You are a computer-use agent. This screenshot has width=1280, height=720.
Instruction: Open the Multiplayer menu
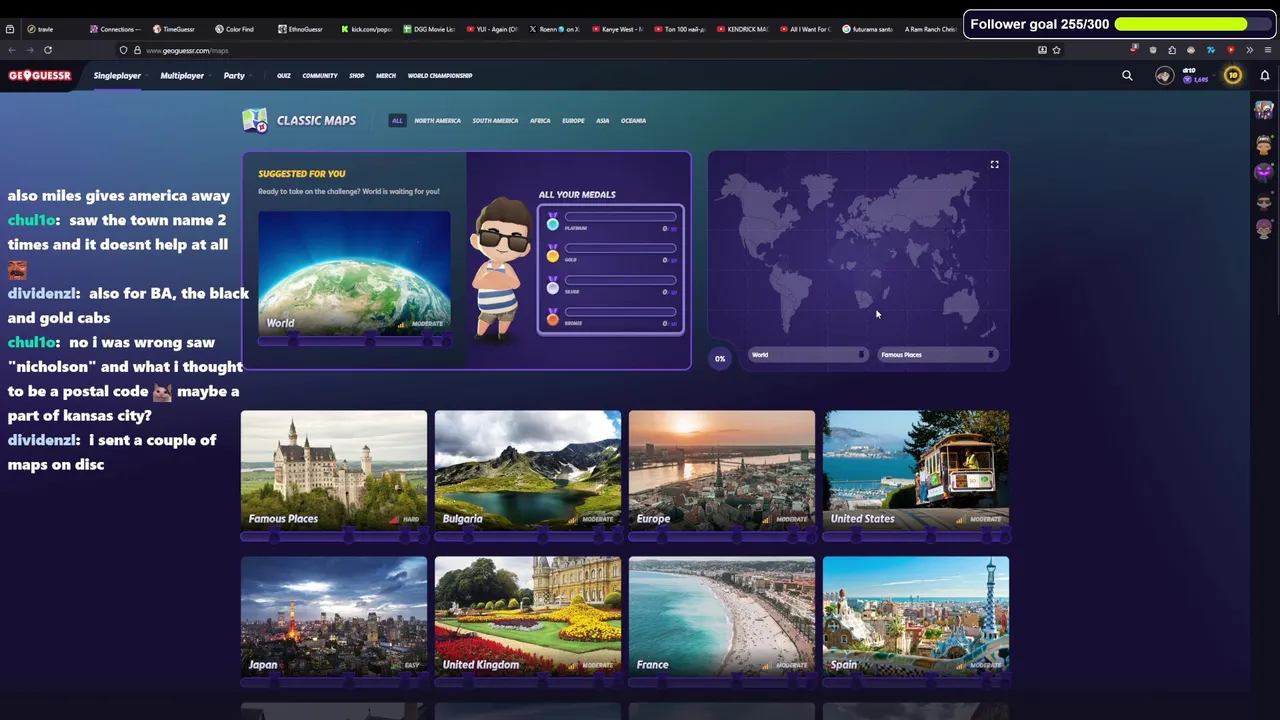click(182, 76)
